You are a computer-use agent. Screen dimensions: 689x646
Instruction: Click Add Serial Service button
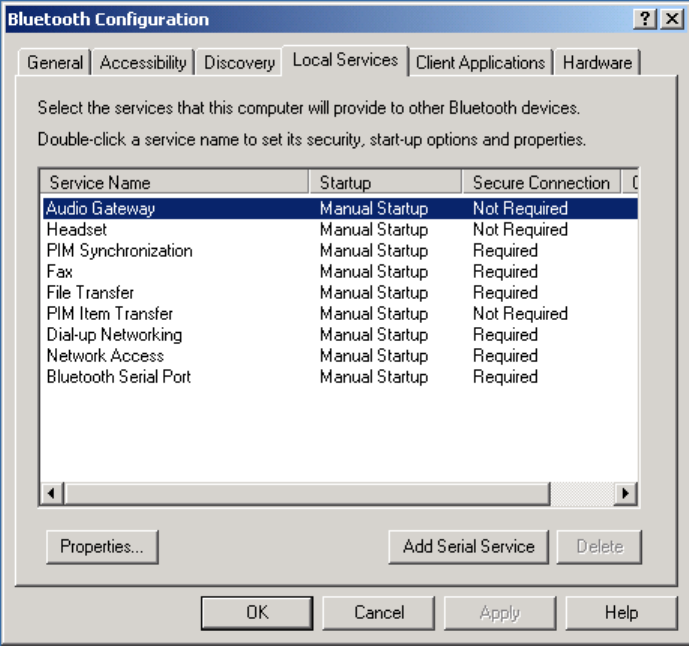(469, 547)
